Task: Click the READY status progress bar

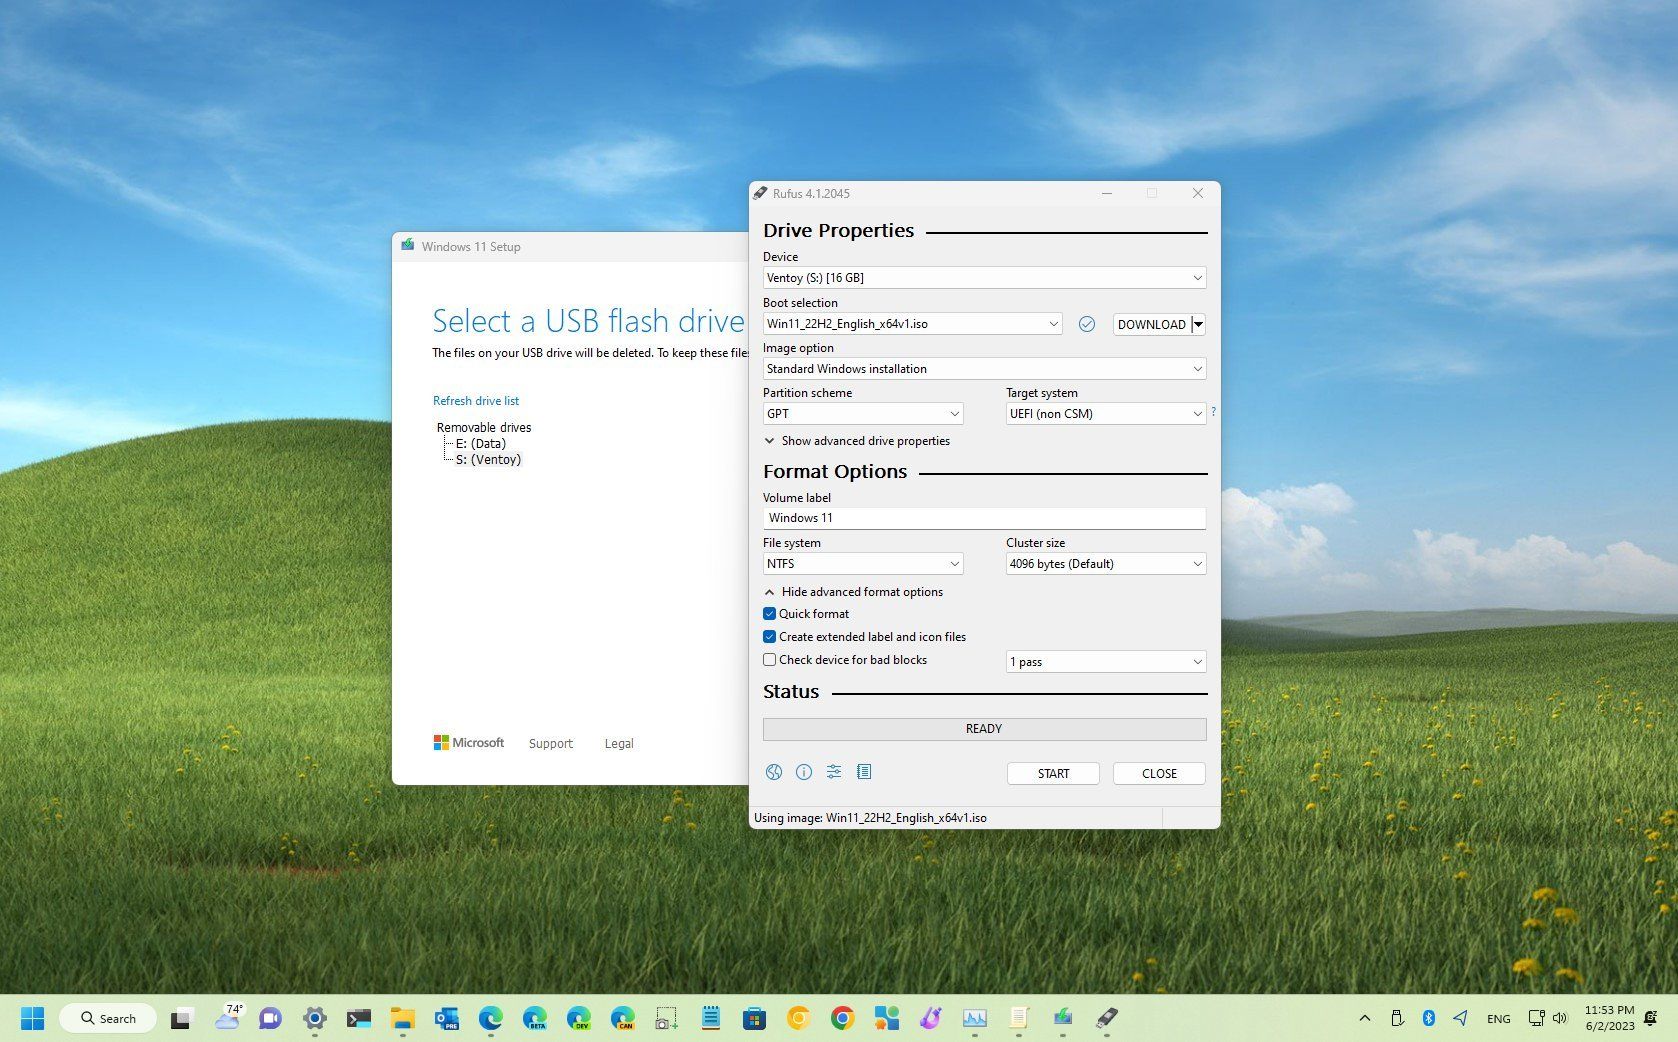Action: coord(984,729)
